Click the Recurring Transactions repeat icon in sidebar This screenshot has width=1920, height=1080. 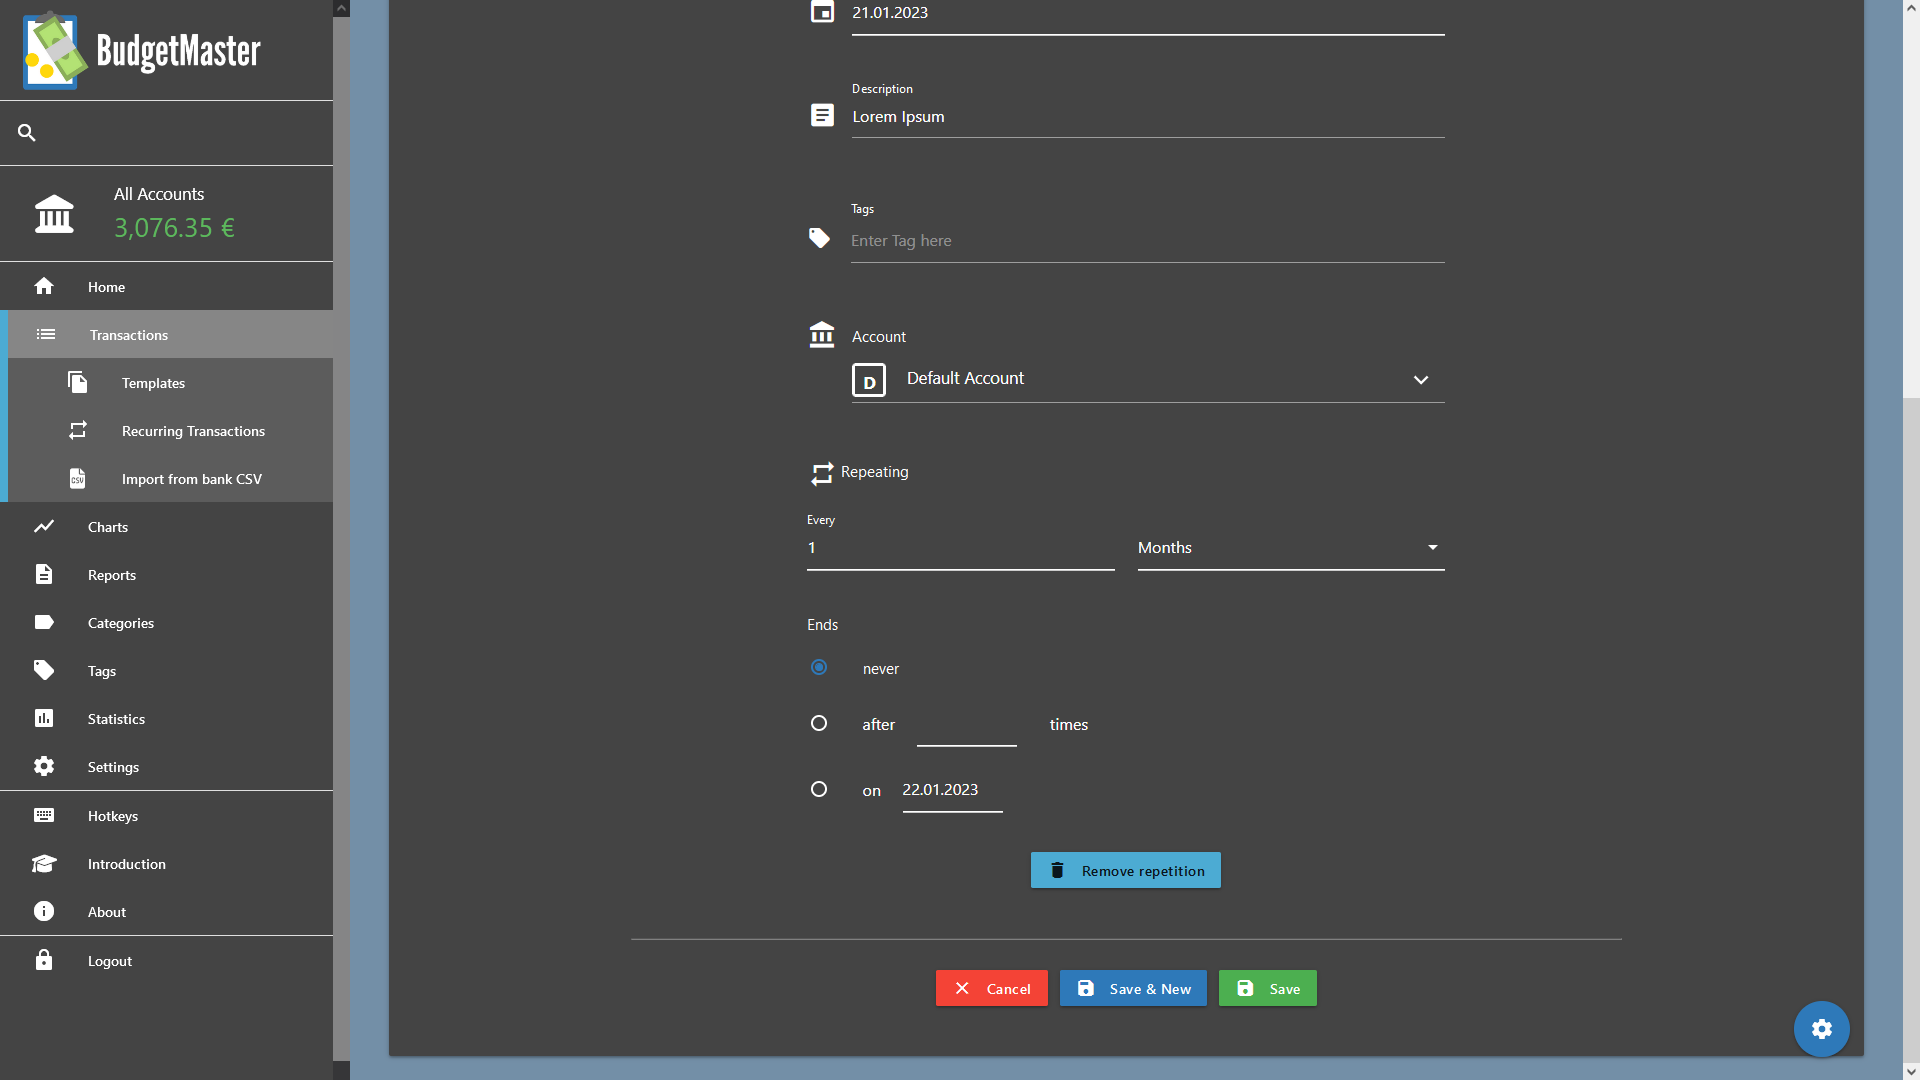[78, 430]
